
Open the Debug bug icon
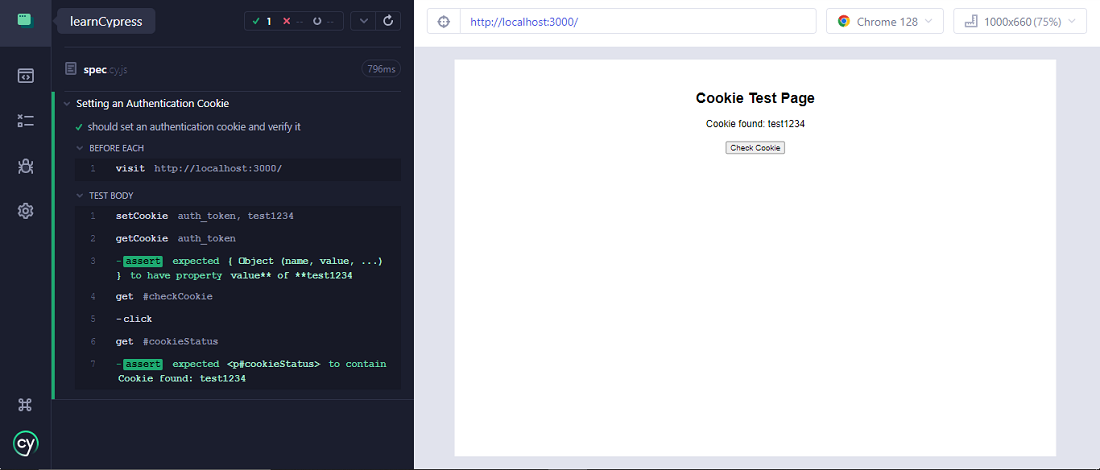(25, 166)
